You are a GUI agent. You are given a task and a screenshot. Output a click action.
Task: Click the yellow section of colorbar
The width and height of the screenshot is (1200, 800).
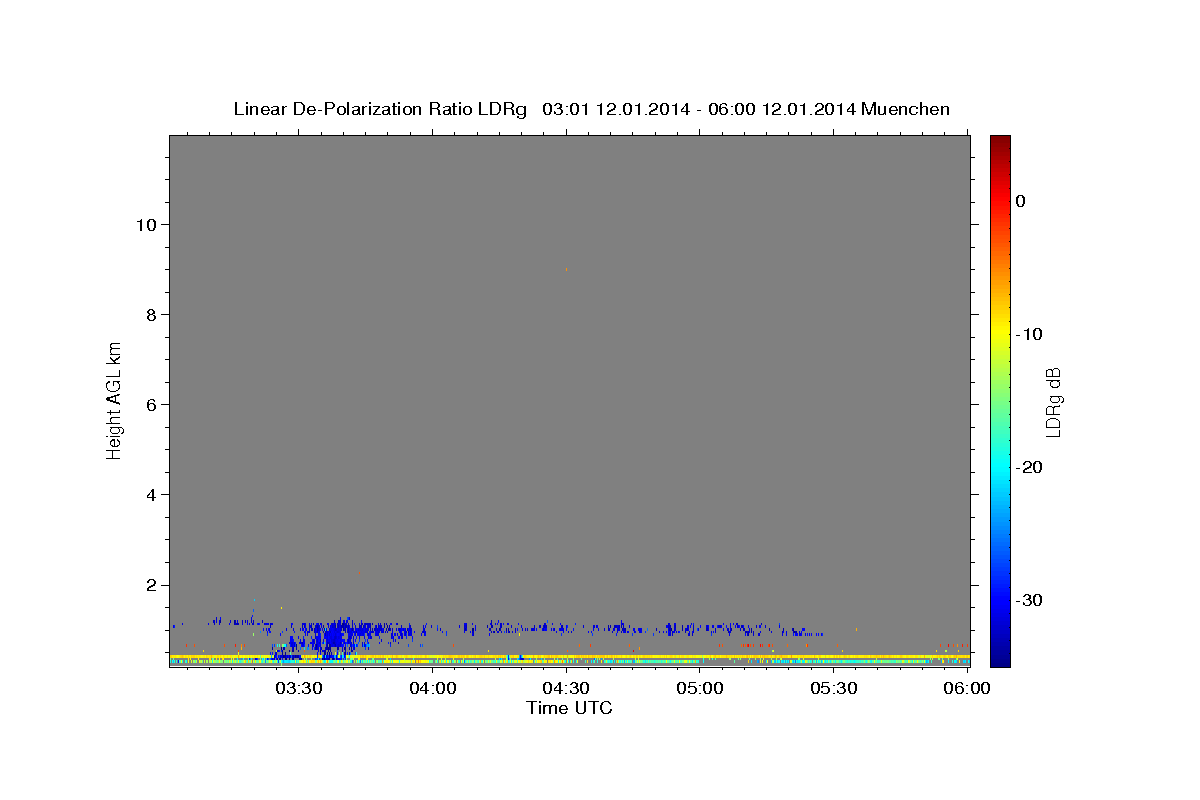coord(1000,330)
